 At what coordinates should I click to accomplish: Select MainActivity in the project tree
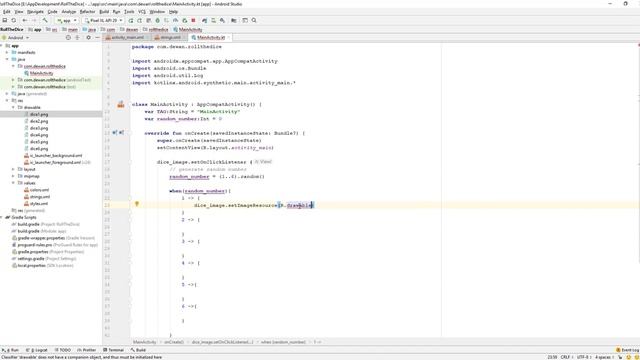(x=41, y=73)
